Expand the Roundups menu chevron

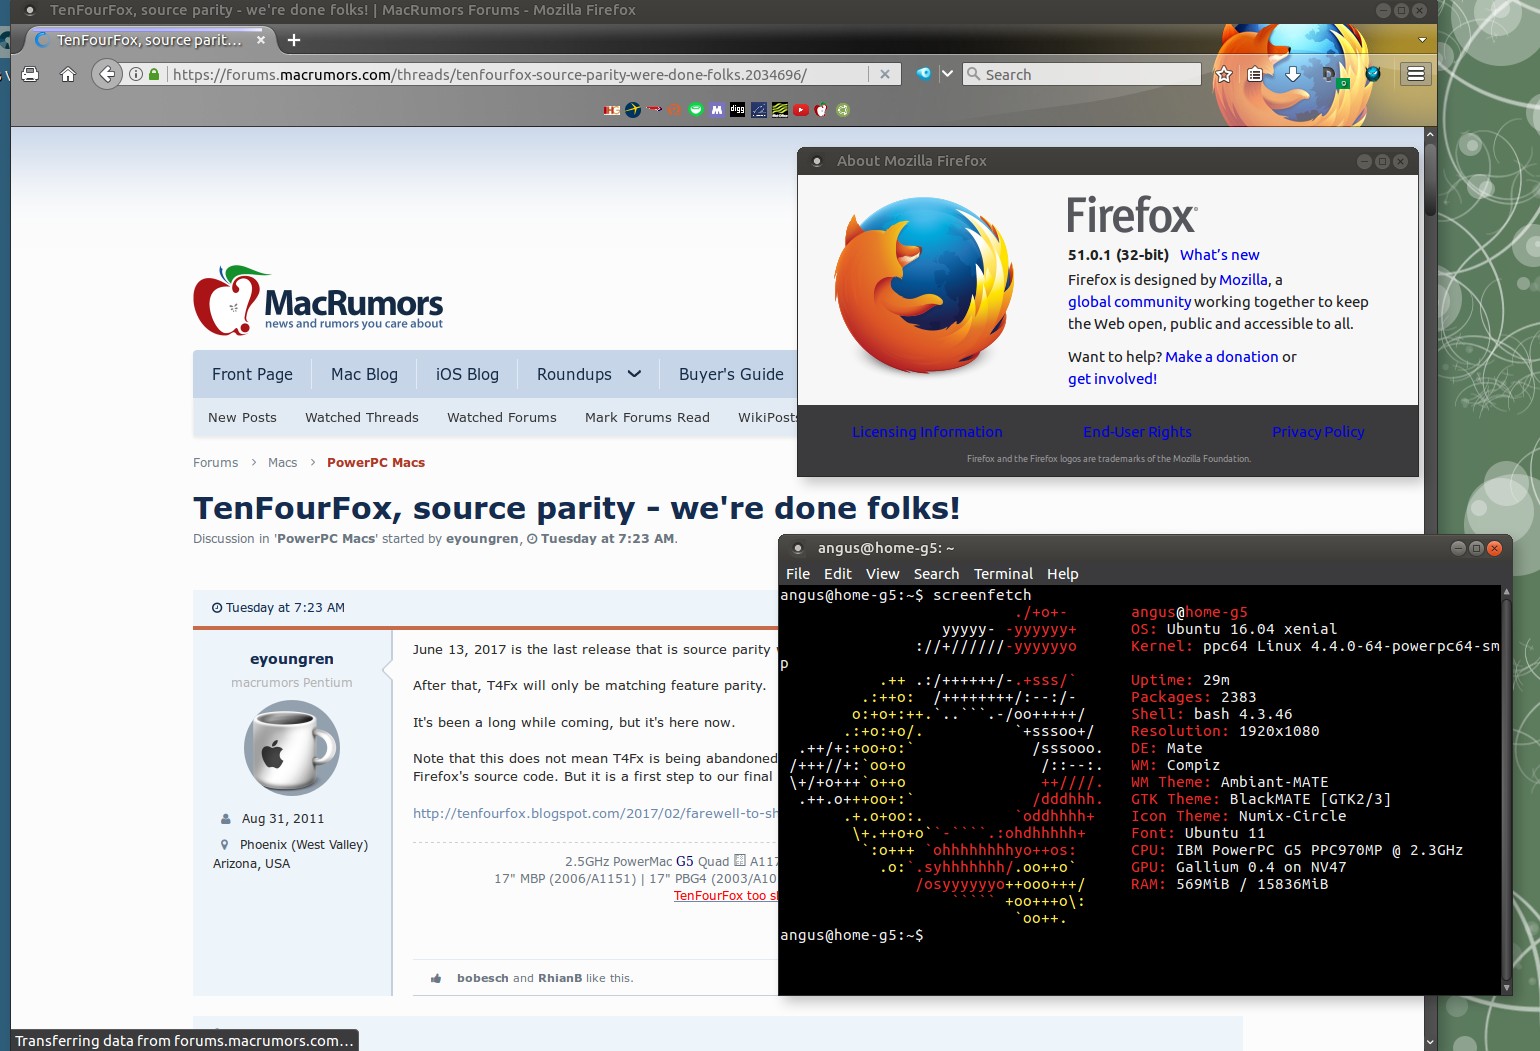634,374
